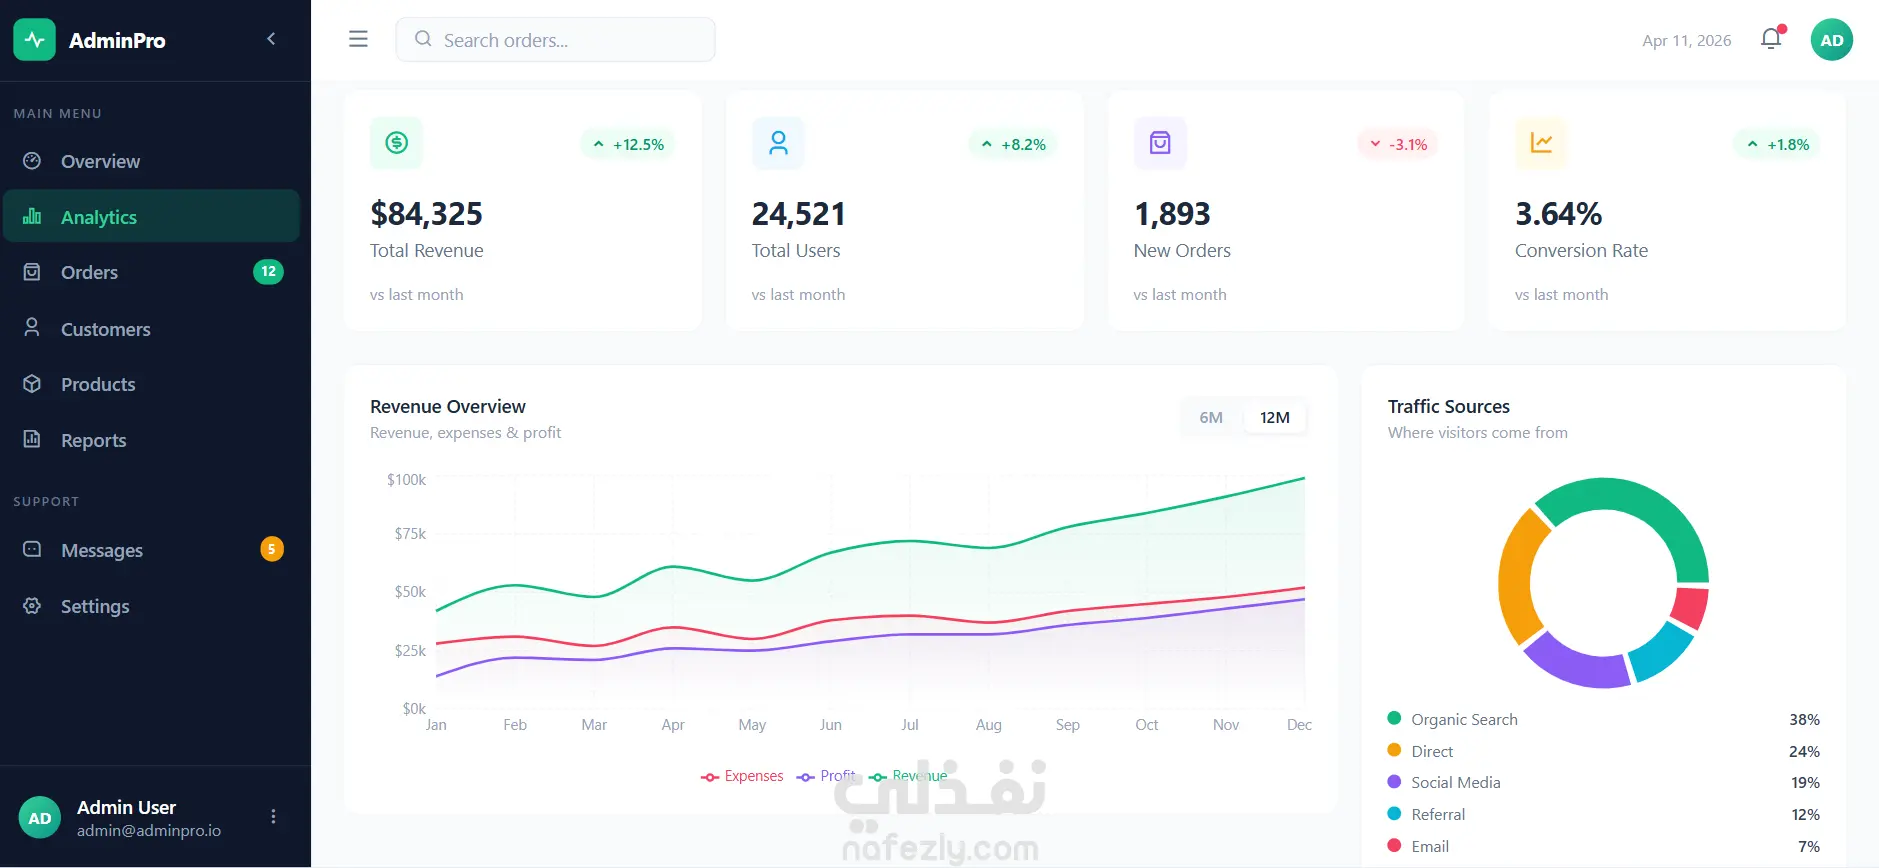The image size is (1879, 868).
Task: Open the notifications bell
Action: 1771,39
